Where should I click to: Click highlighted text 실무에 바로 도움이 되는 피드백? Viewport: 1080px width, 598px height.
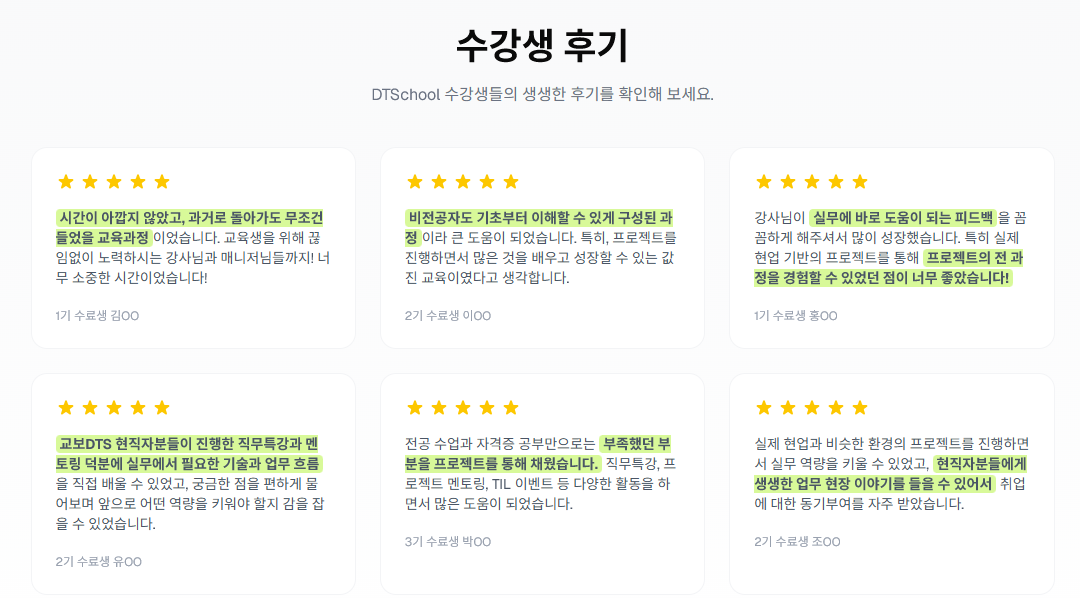click(903, 218)
